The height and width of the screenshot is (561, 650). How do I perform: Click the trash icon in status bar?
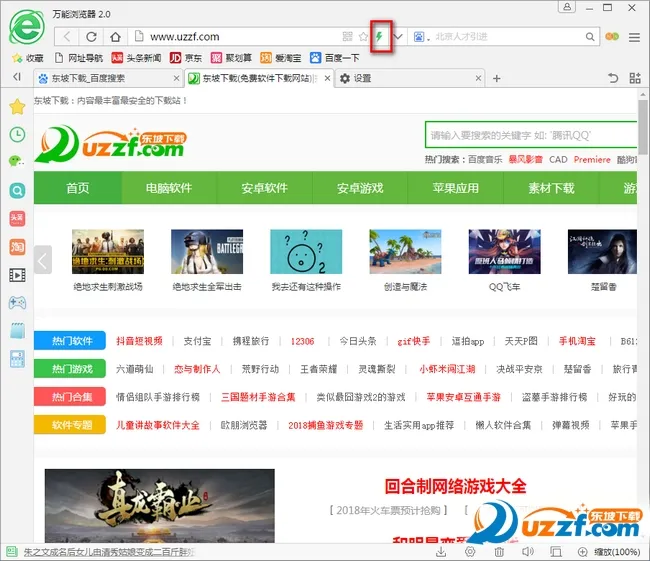498,552
